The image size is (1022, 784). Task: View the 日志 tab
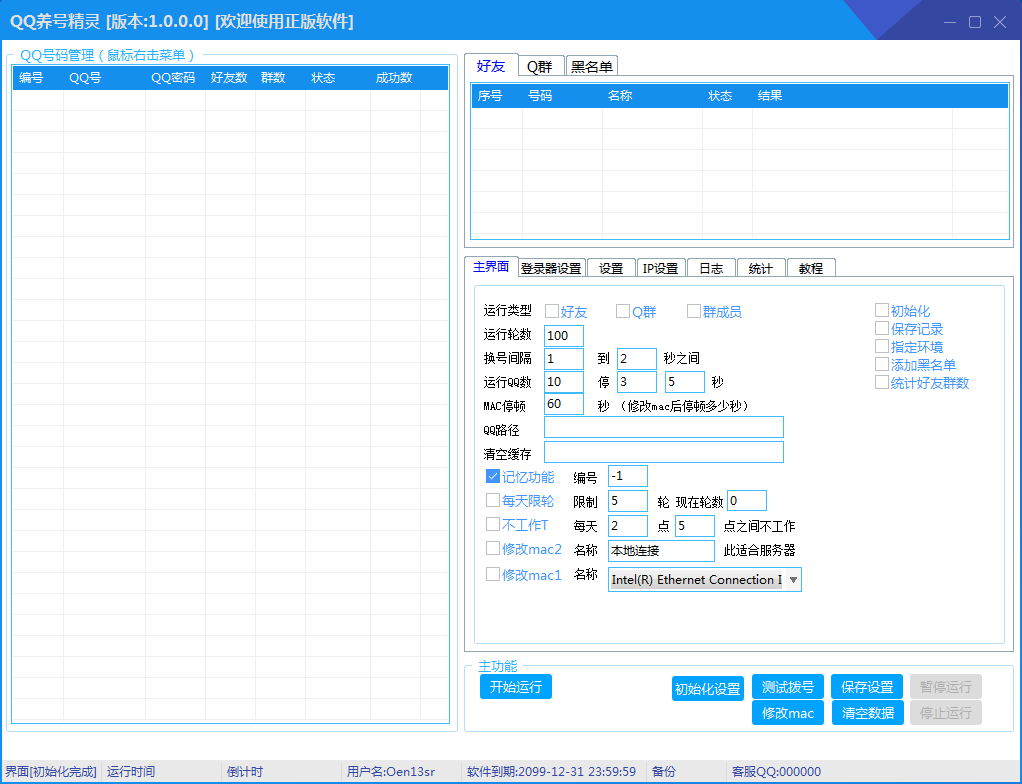(x=711, y=268)
